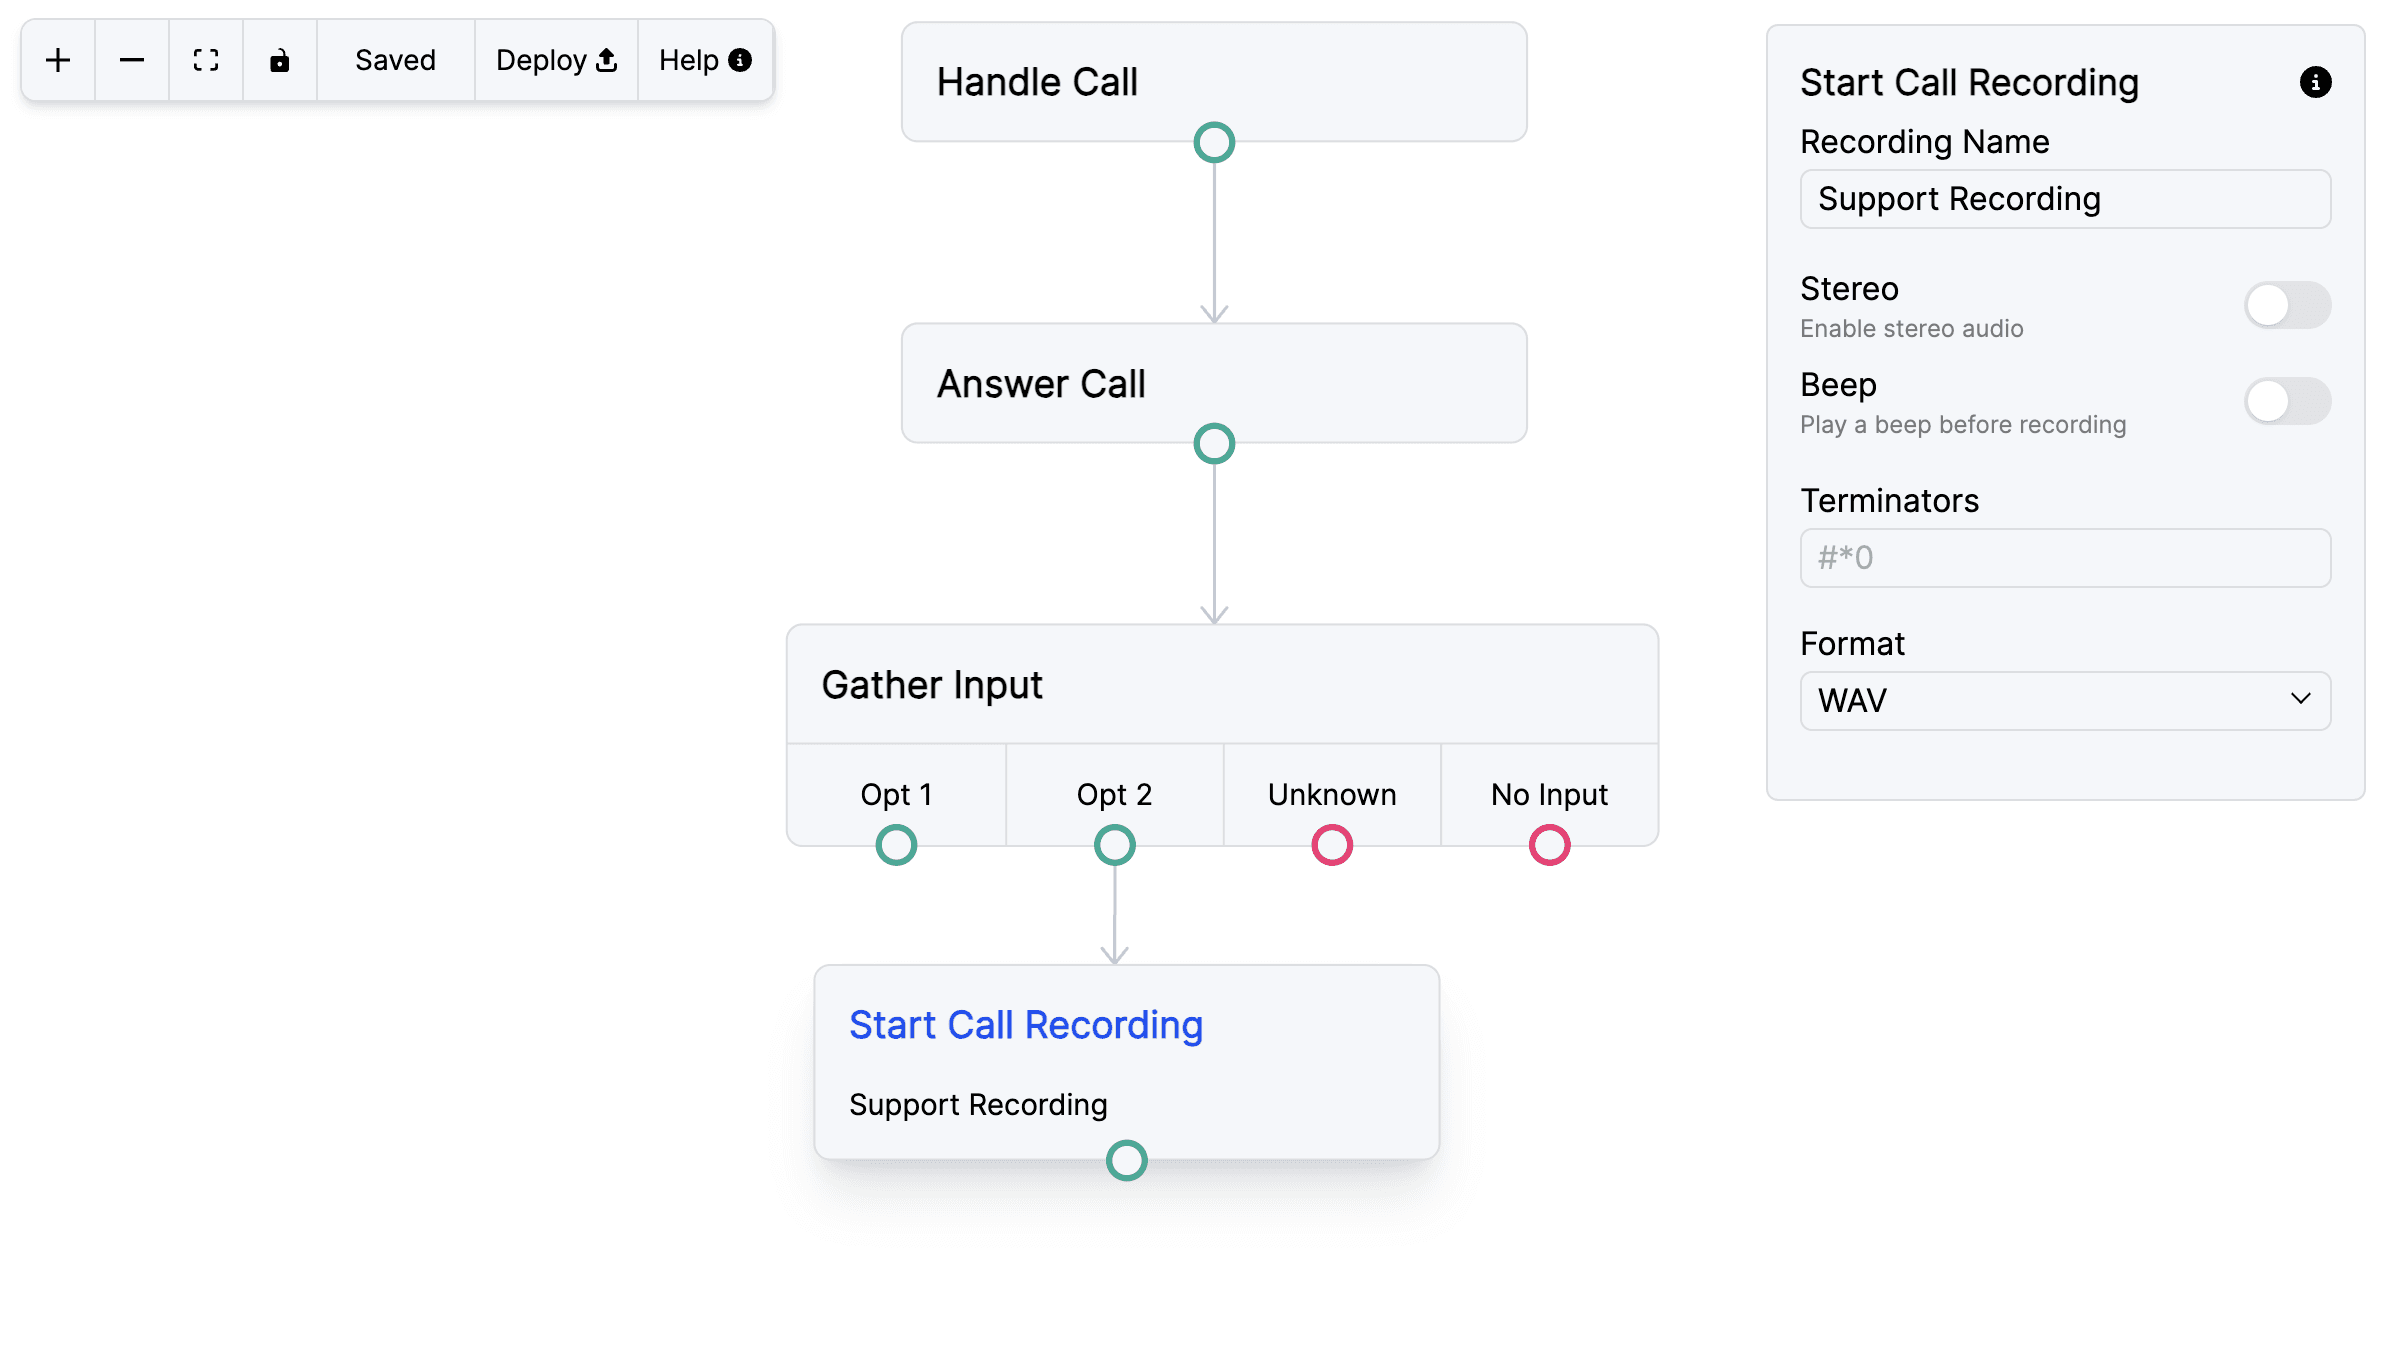This screenshot has width=2382, height=1354.
Task: Enable the Stereo toggle
Action: 2287,305
